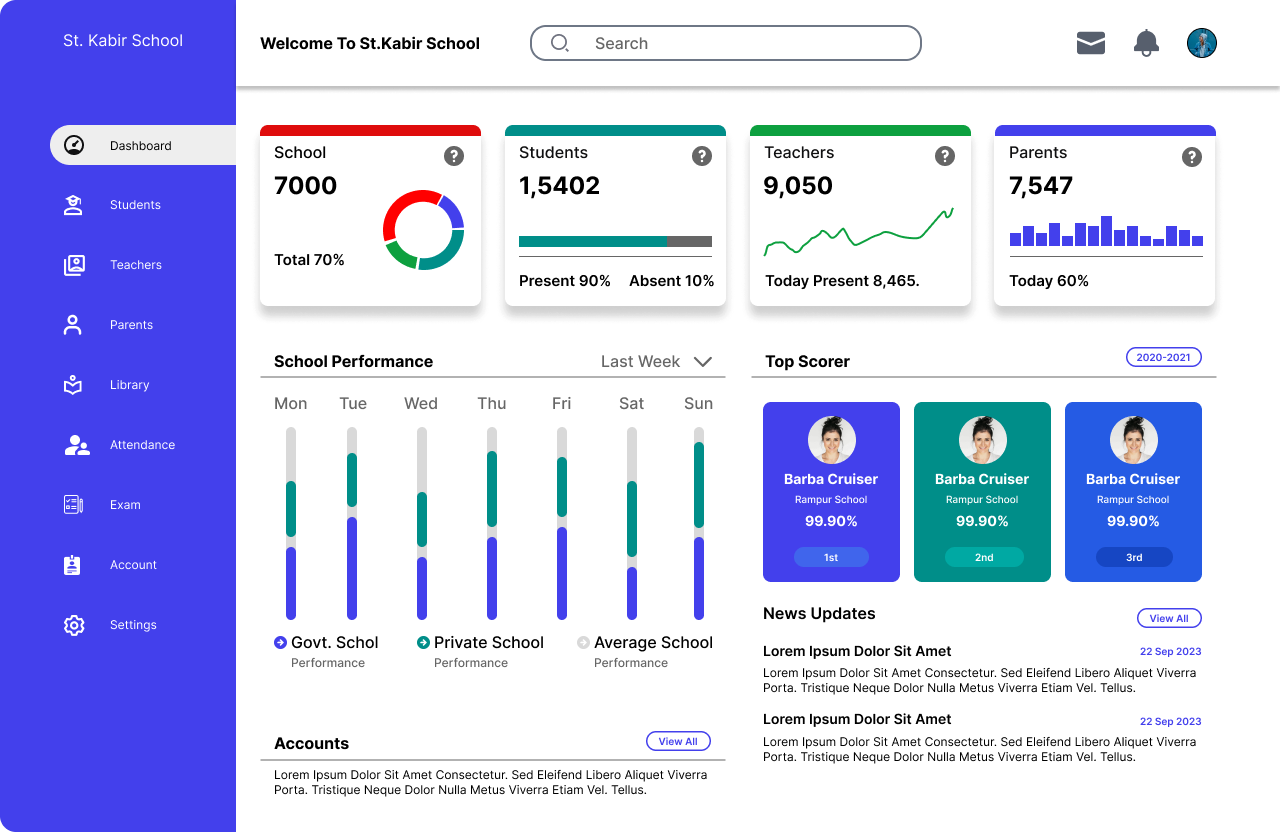Click View All next to News Updates

point(1169,618)
